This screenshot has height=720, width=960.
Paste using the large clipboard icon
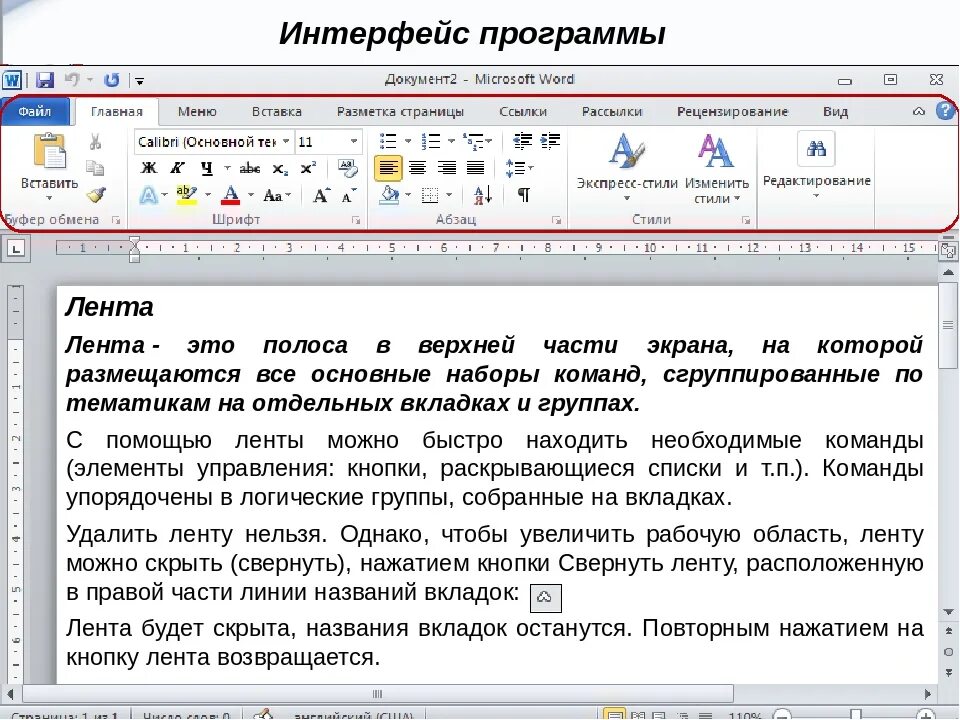click(50, 151)
